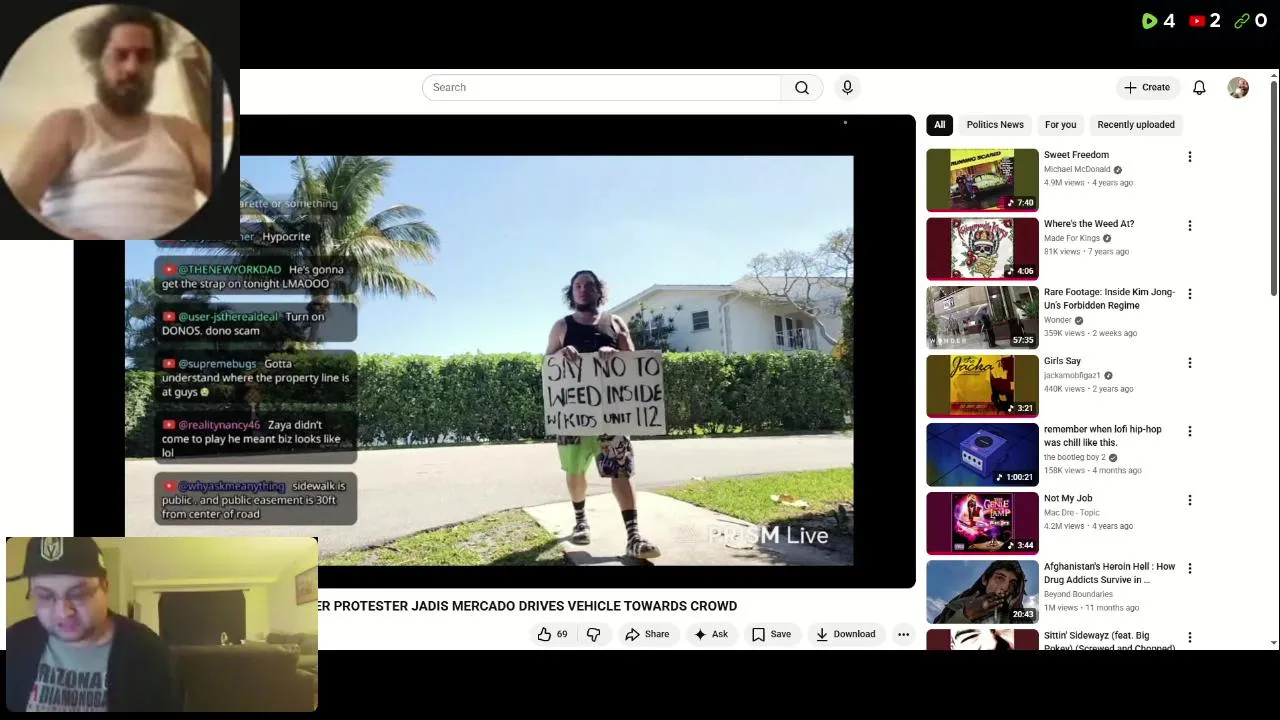1280x720 pixels.
Task: Open options menu for lofi hip-hop video
Action: 1189,431
